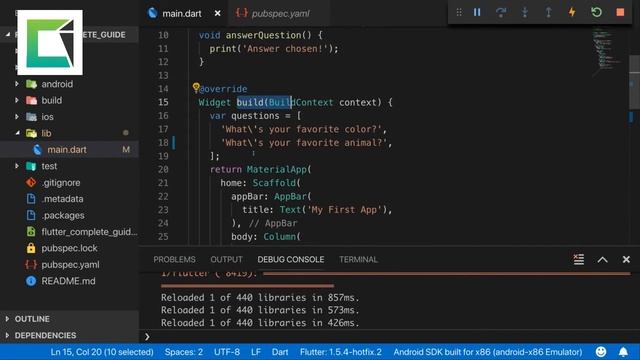Click the lib folder icon
The width and height of the screenshot is (640, 360).
click(31, 133)
